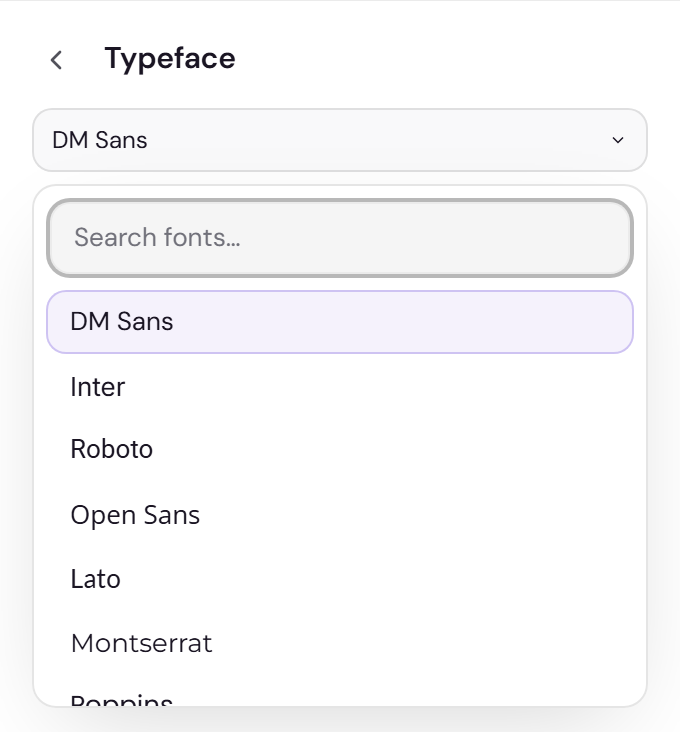Choose the Inter font option

click(340, 387)
